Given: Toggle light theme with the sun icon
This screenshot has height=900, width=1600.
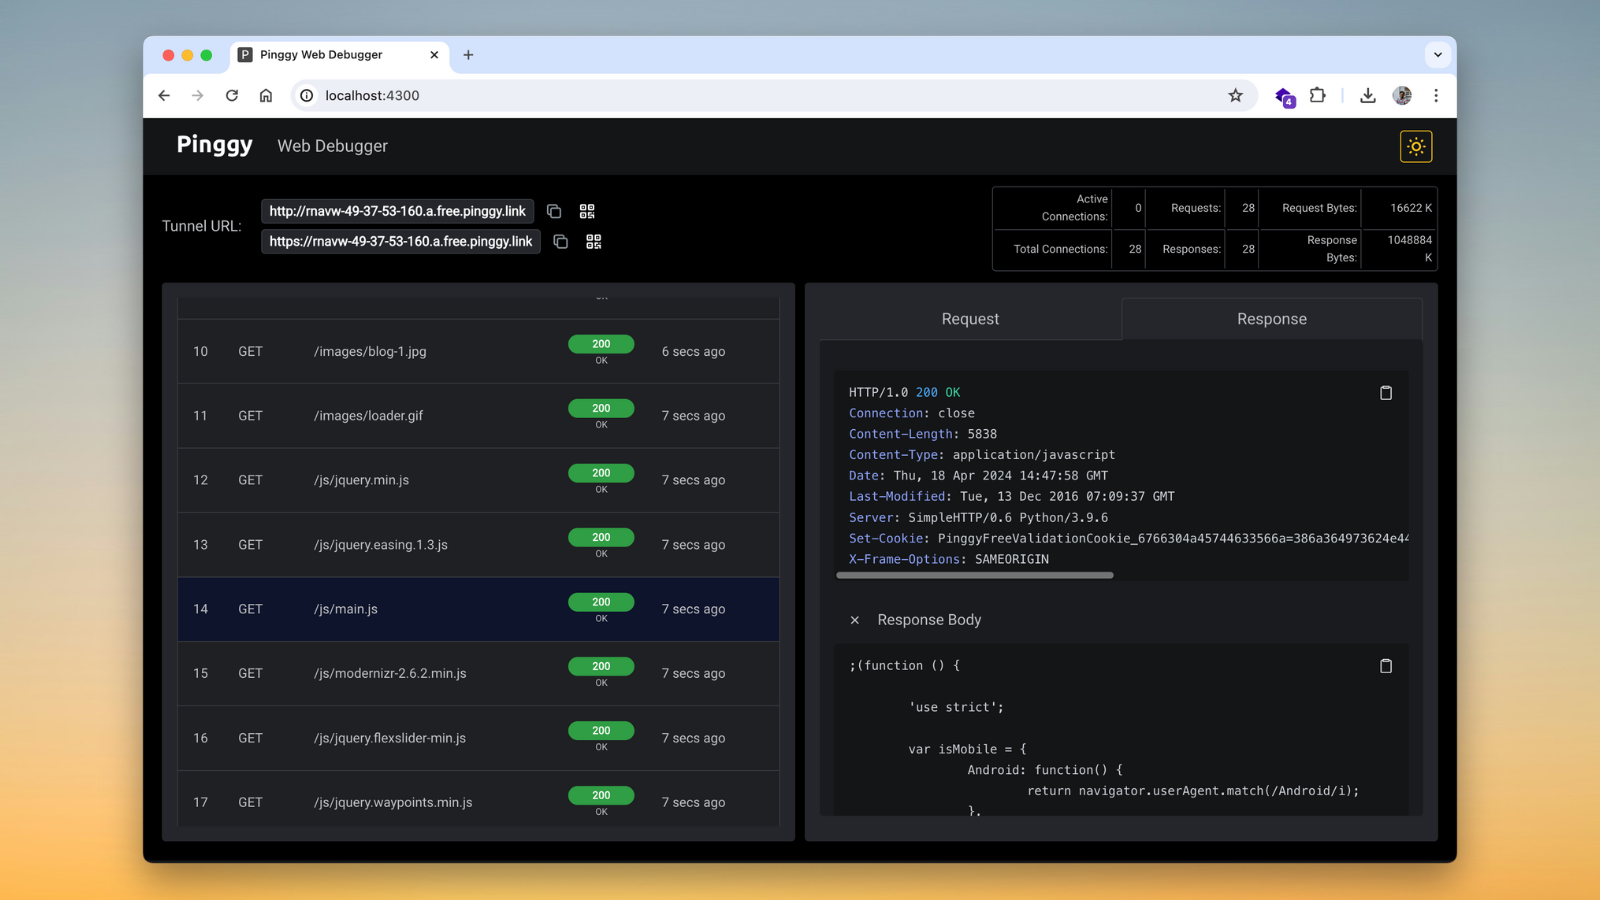Looking at the screenshot, I should [1415, 146].
